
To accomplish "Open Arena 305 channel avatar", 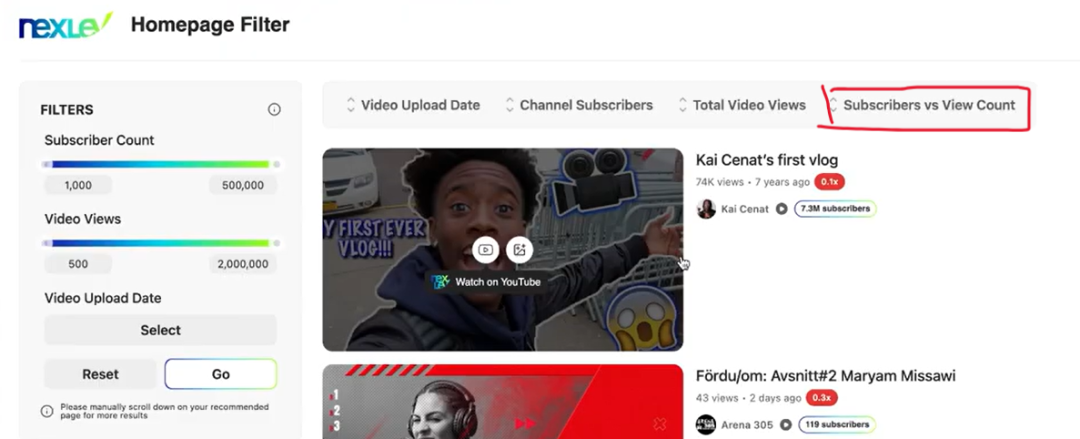I will [x=706, y=424].
